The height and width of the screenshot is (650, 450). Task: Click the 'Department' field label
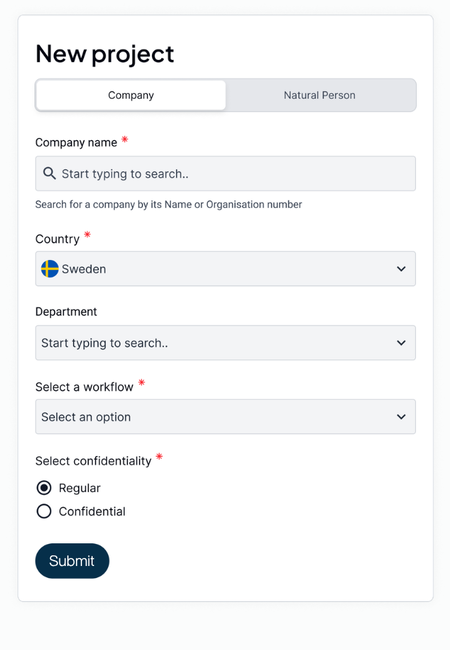tap(66, 312)
